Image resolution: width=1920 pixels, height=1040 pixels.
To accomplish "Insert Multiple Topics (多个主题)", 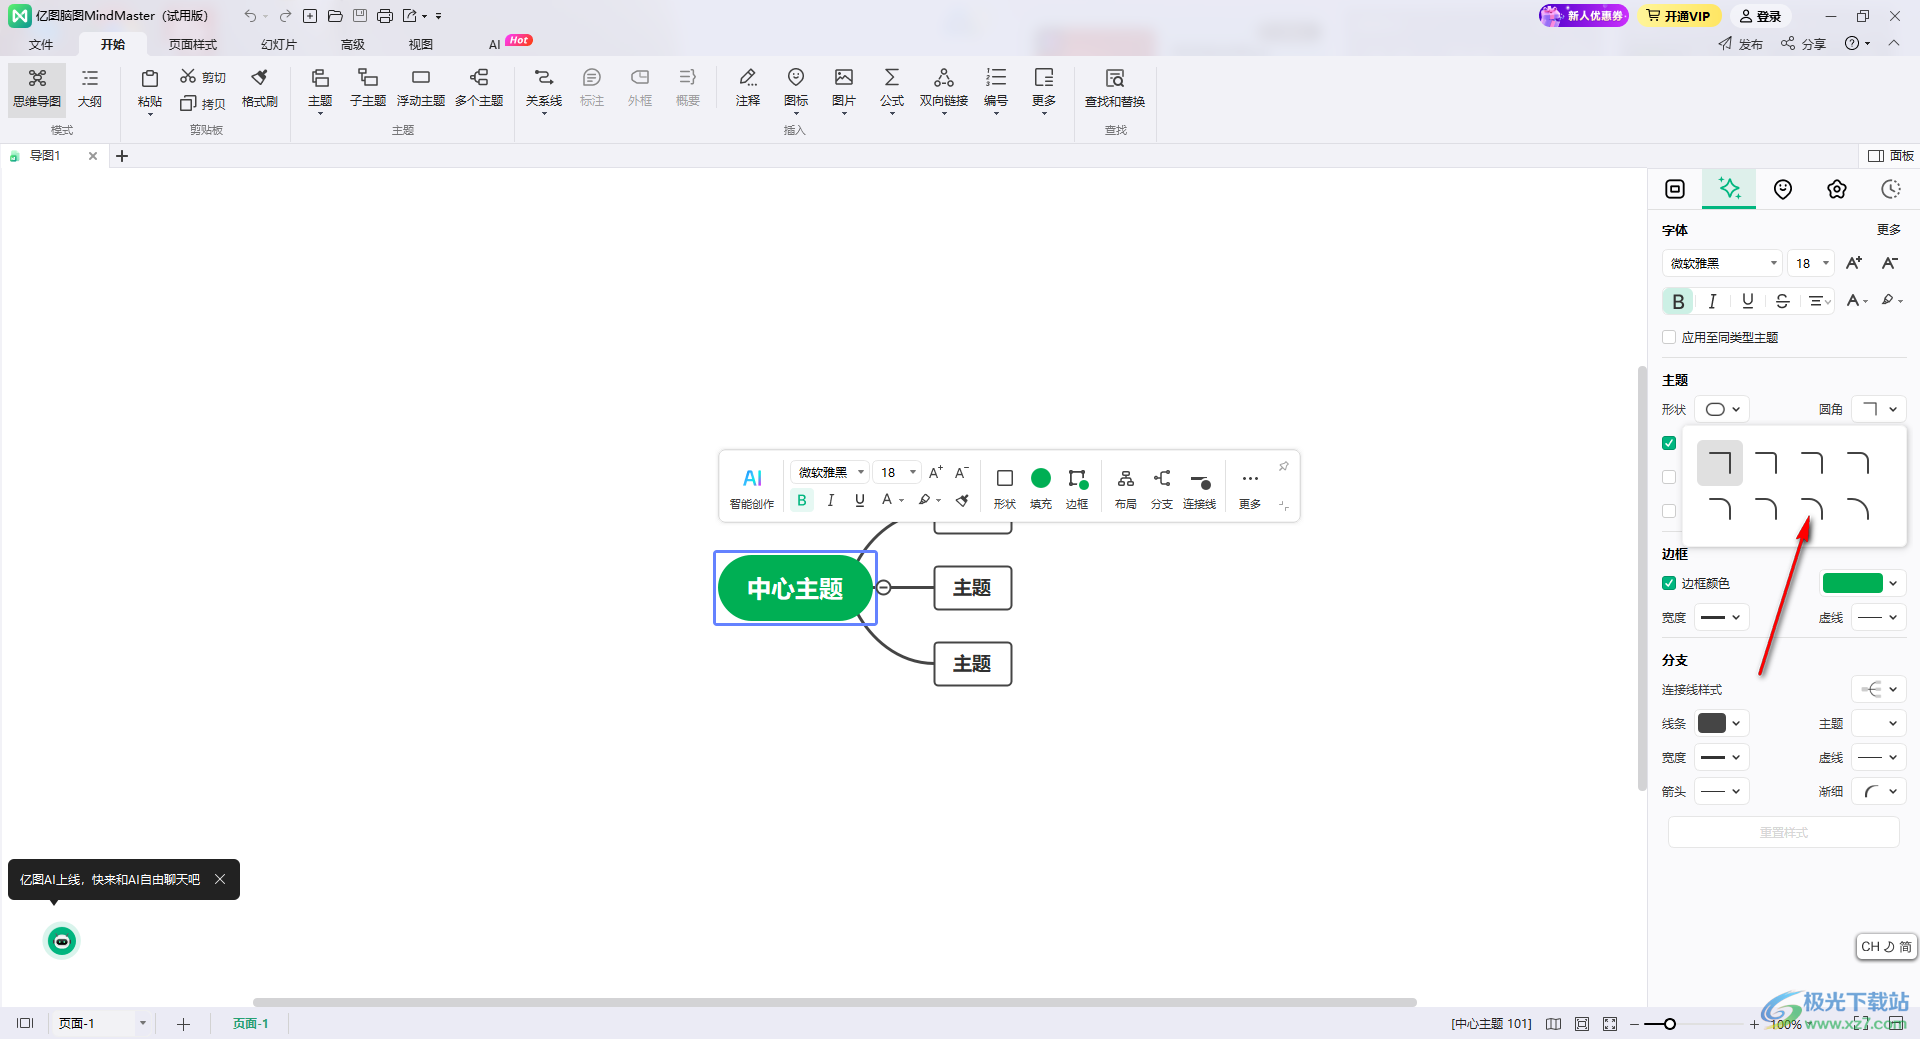I will coord(479,88).
